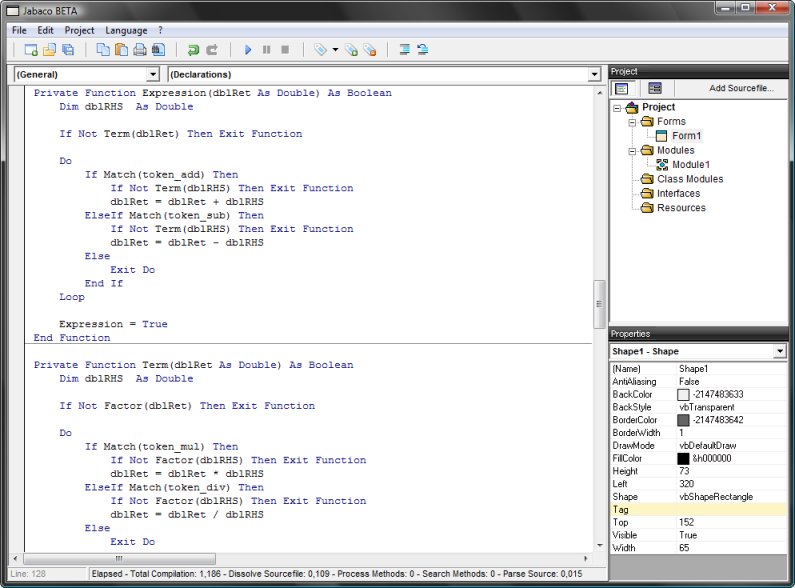This screenshot has height=588, width=795.
Task: Click the code editor vertical scrollbar thumb
Action: (x=599, y=304)
